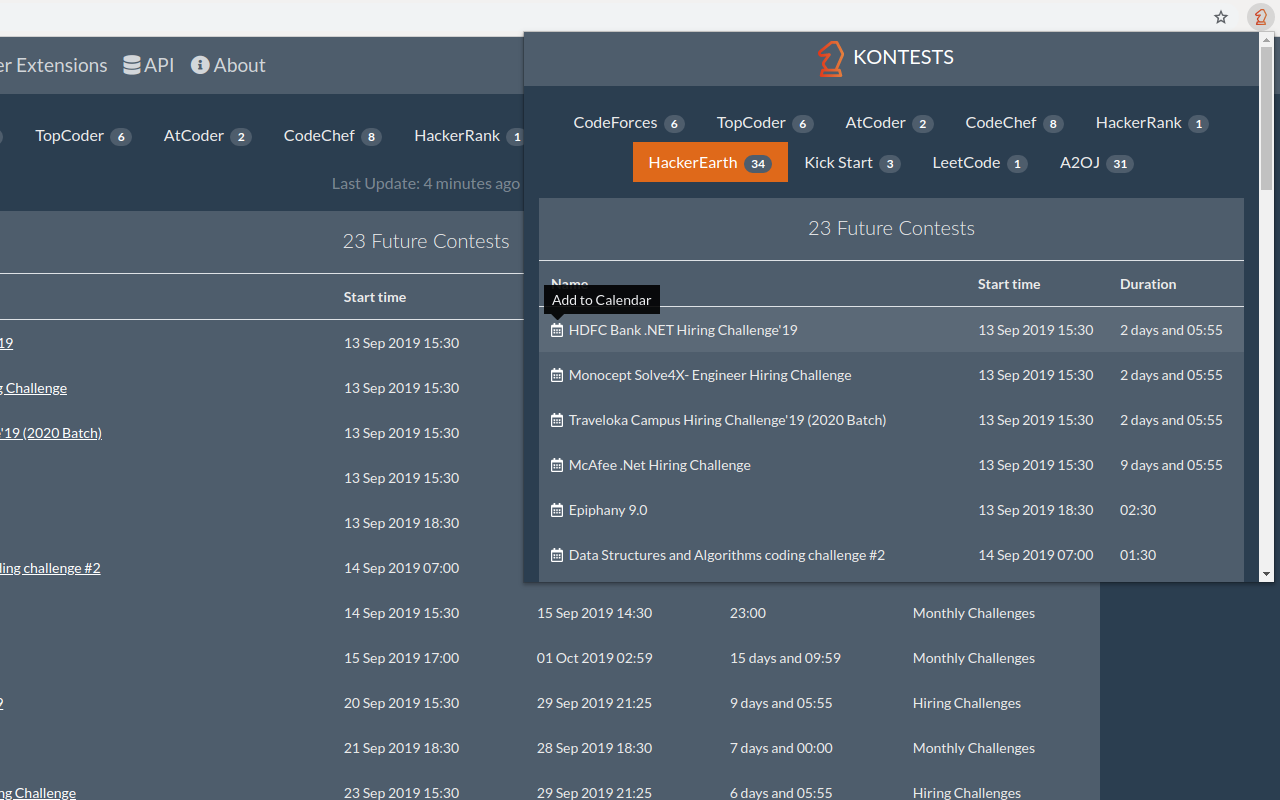The width and height of the screenshot is (1280, 800).
Task: Click '02:30' duration in Epiphany row
Action: point(1138,510)
